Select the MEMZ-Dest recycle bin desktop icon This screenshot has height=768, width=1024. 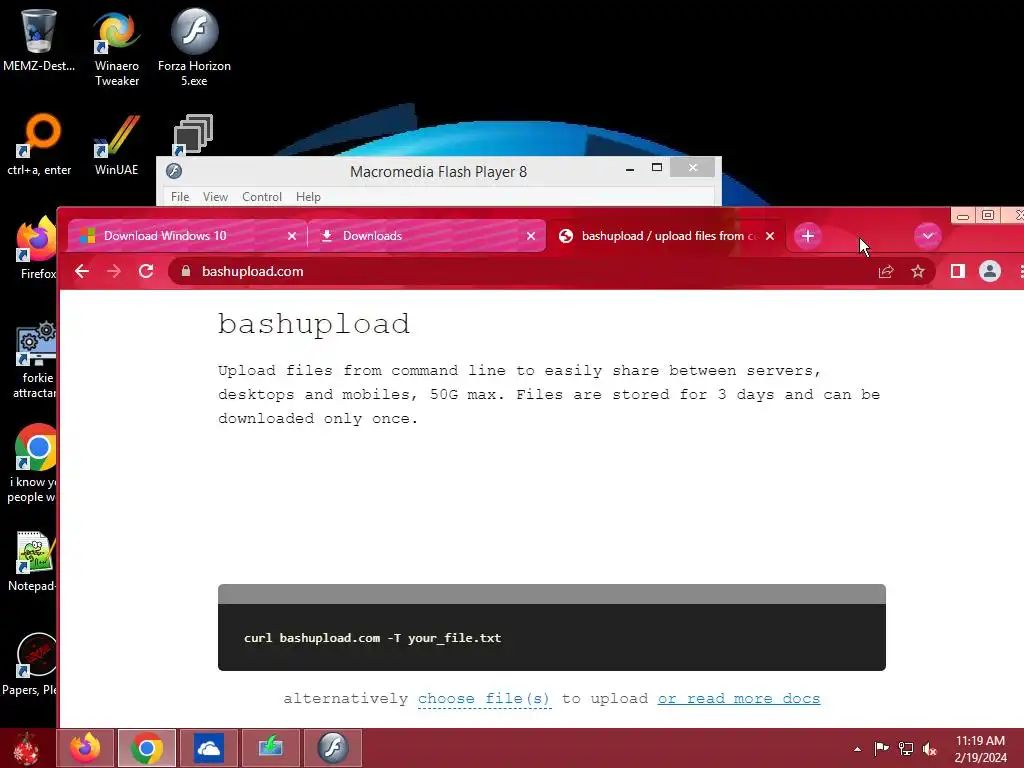point(39,40)
